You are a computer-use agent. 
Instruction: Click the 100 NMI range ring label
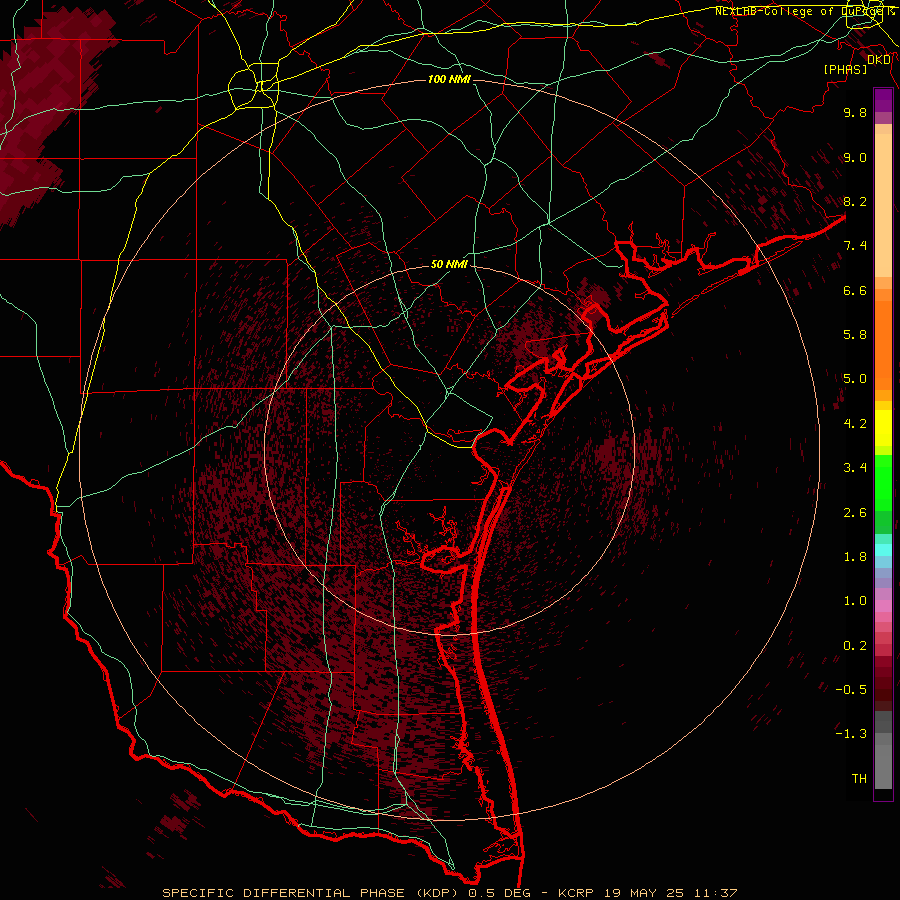(449, 79)
